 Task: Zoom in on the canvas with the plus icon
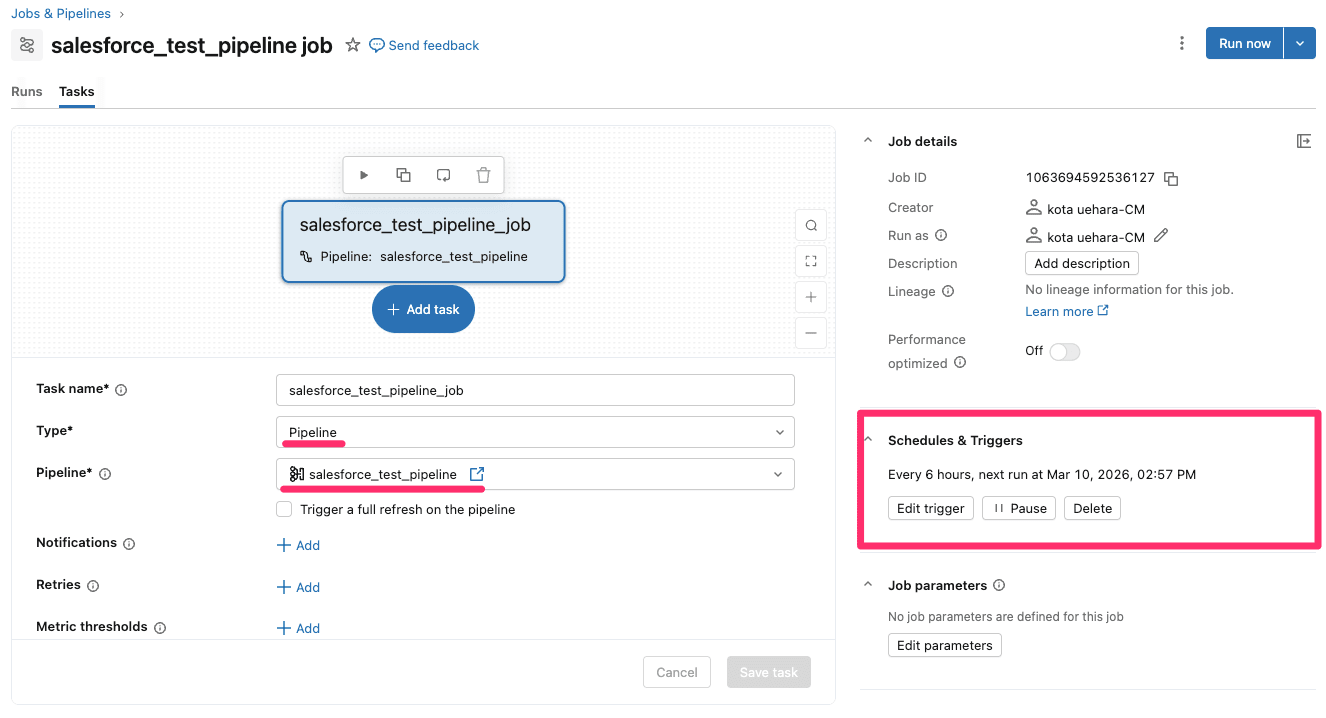[810, 297]
